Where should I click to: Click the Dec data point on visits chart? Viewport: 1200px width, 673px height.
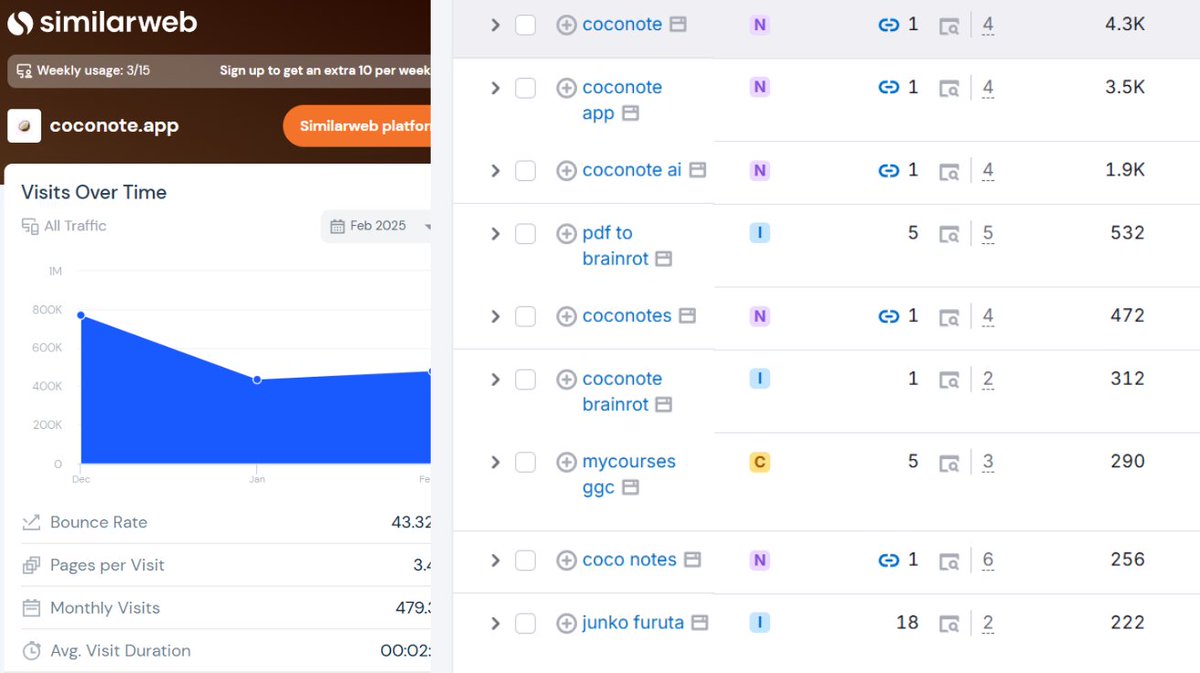pyautogui.click(x=81, y=315)
